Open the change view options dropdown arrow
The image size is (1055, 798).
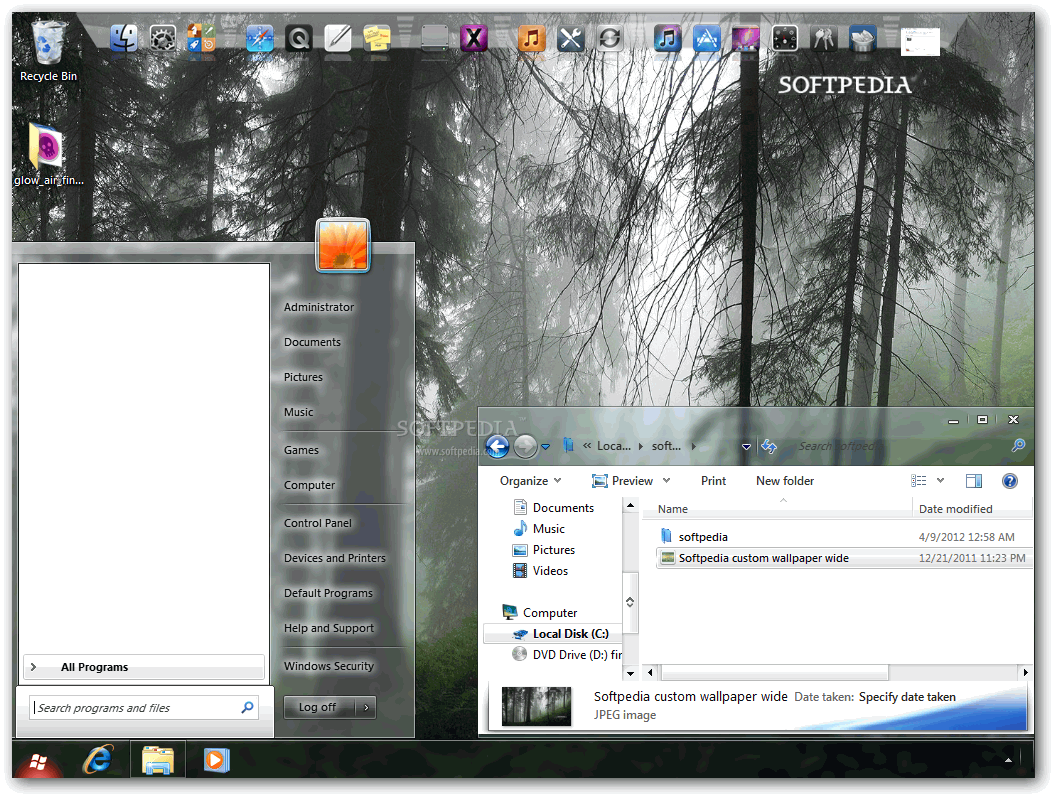point(941,480)
